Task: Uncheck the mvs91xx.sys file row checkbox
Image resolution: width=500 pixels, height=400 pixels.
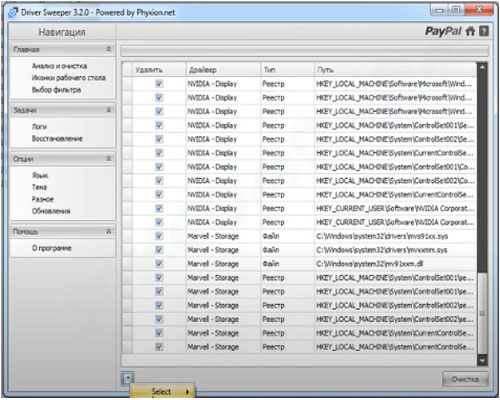Action: pyautogui.click(x=159, y=236)
